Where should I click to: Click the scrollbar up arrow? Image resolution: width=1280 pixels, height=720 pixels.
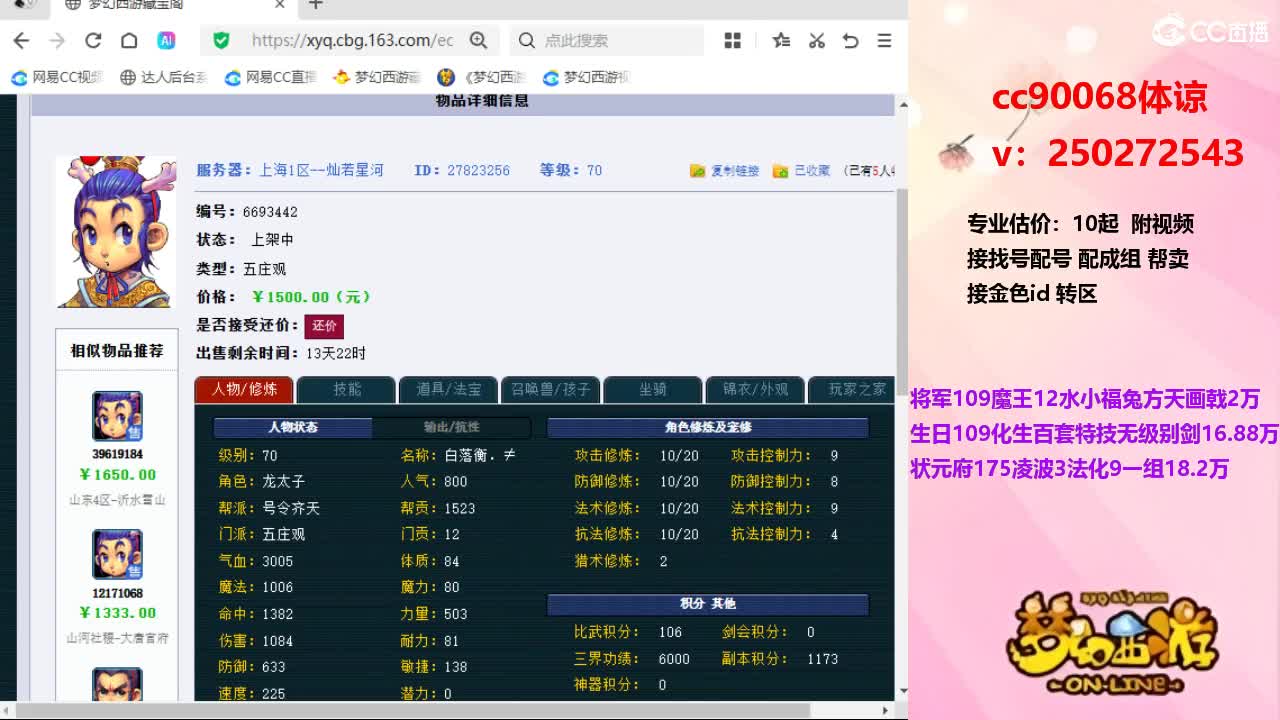pos(903,103)
